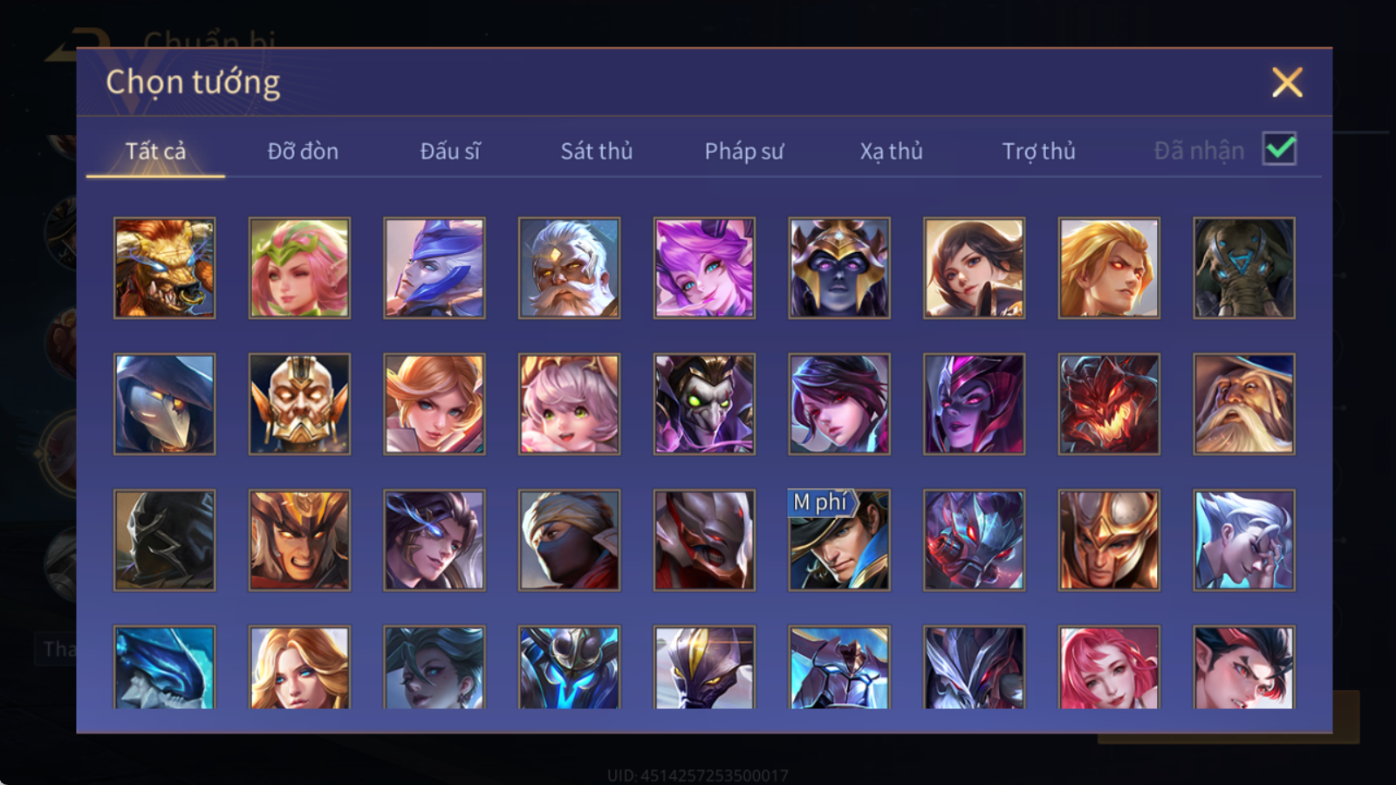Close the 'Chọn tướng' dialog
Screen dimensions: 1396x785
1287,82
